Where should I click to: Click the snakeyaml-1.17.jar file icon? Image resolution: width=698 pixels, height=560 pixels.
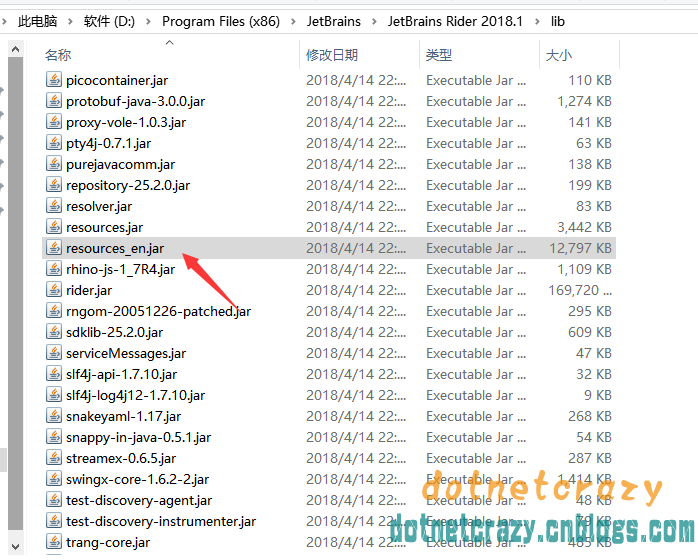coord(54,416)
